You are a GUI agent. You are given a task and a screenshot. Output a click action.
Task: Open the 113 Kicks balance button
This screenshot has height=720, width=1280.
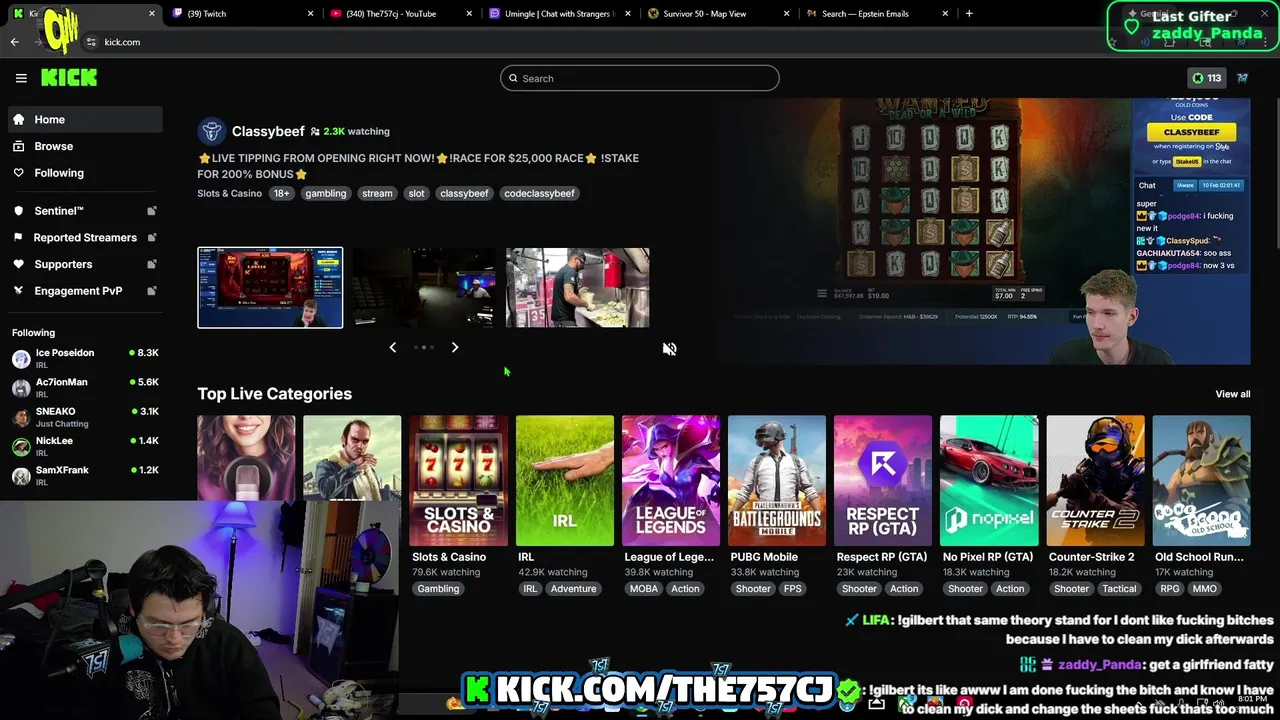(x=1205, y=78)
